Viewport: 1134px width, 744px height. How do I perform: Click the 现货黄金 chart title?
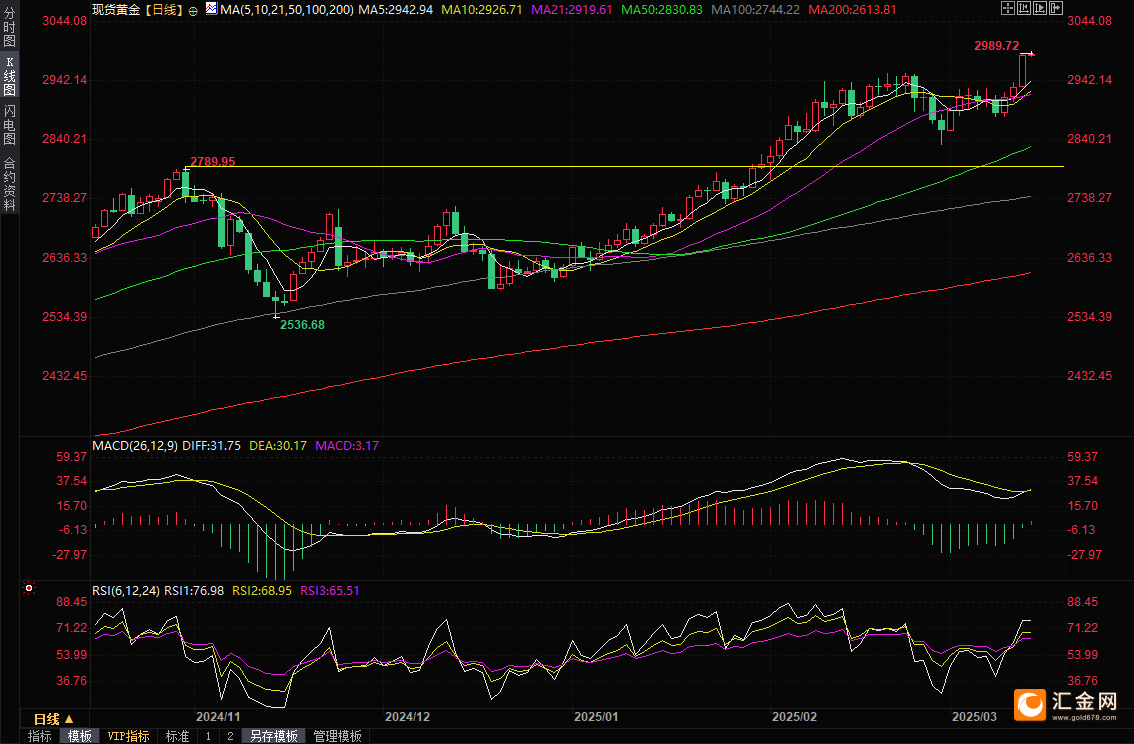116,10
